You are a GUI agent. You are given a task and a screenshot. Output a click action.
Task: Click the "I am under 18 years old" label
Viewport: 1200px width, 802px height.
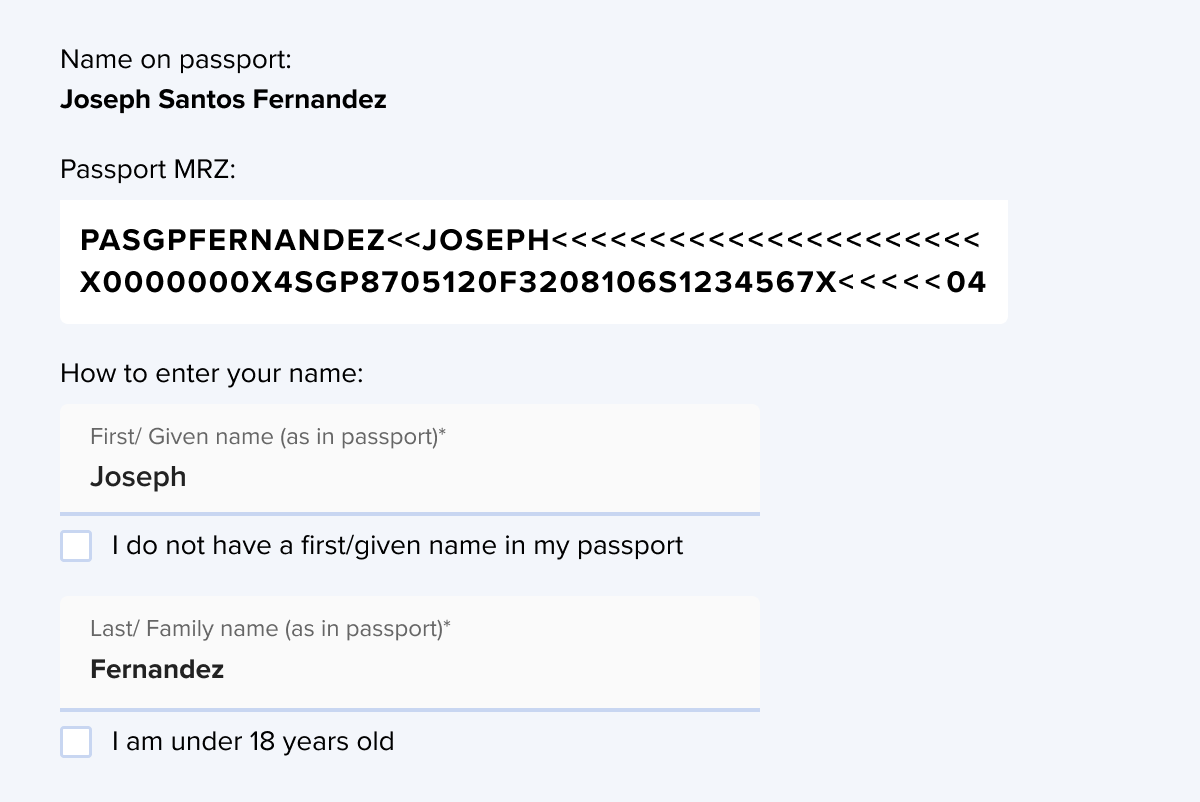point(253,742)
